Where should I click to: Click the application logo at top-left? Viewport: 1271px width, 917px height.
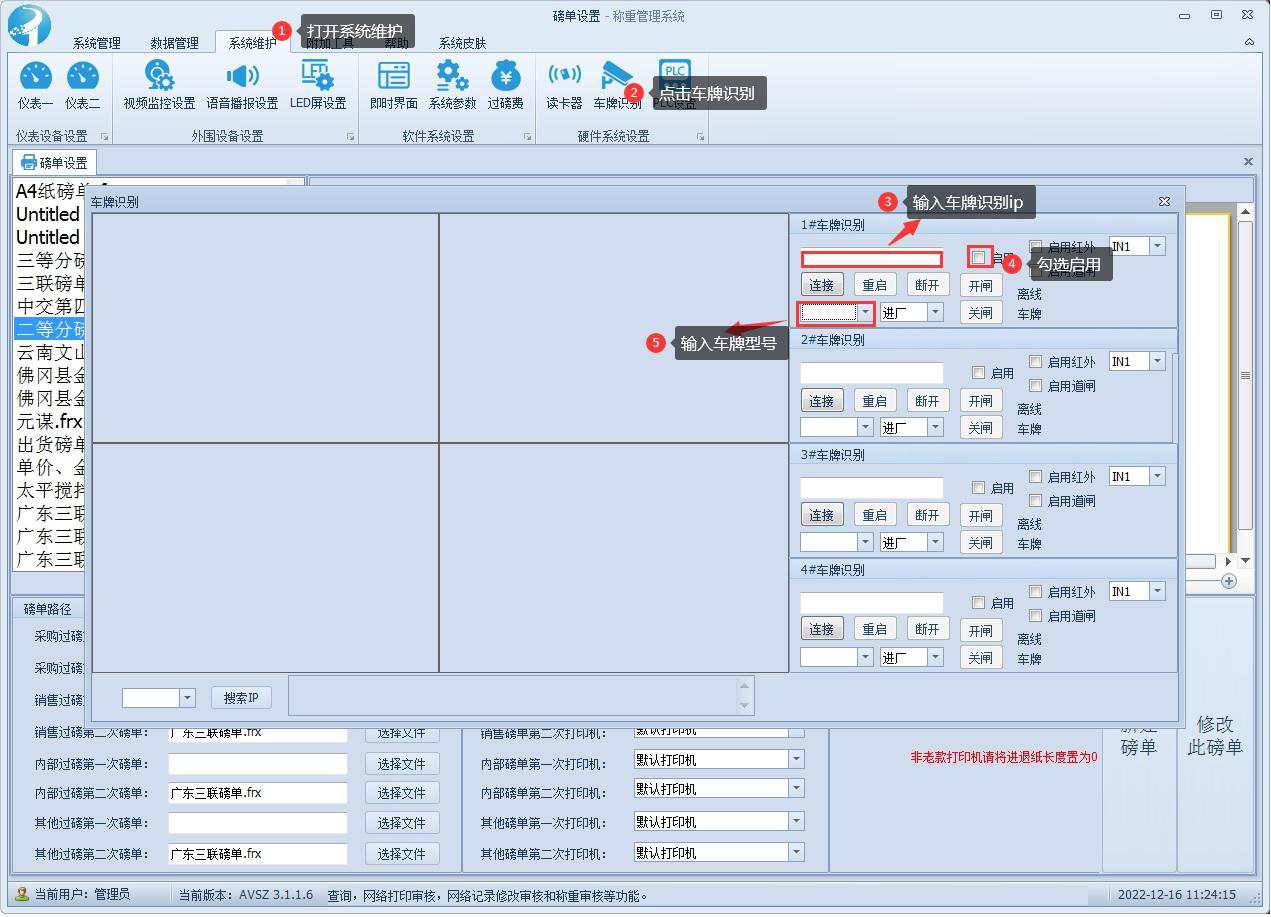click(28, 23)
